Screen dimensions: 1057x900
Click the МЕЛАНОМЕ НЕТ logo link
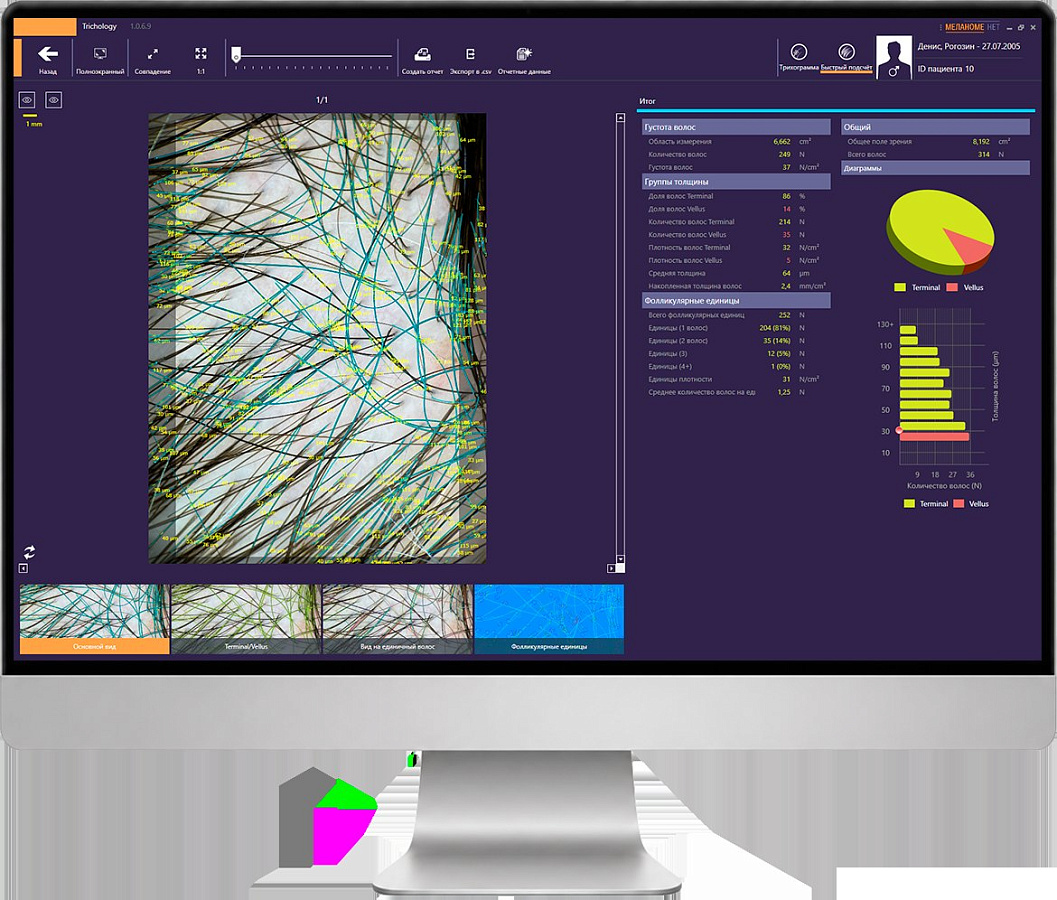(x=972, y=28)
